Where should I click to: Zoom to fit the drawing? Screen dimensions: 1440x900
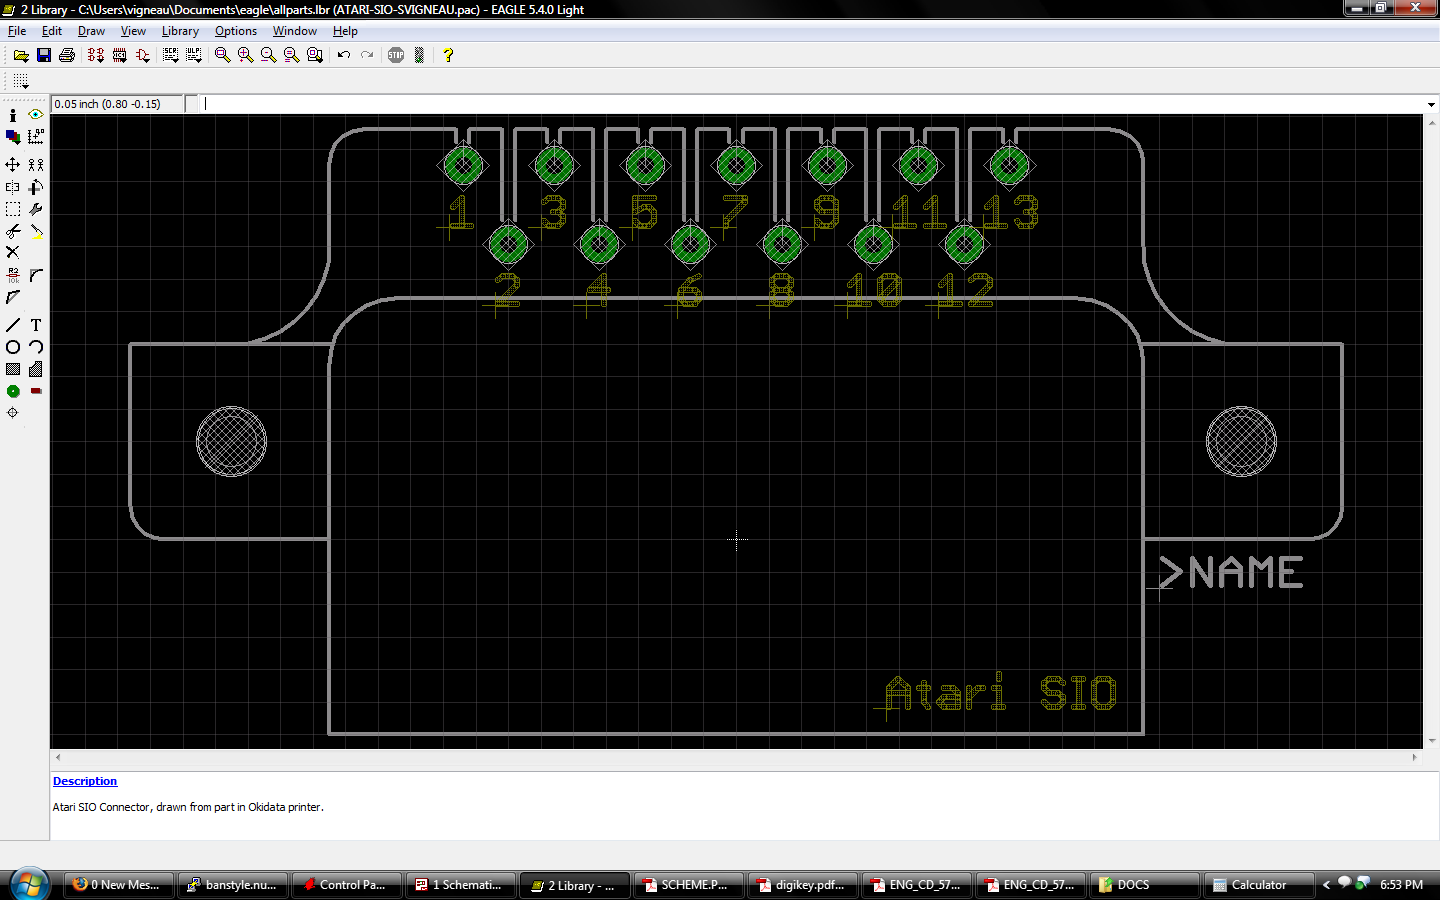click(x=222, y=55)
